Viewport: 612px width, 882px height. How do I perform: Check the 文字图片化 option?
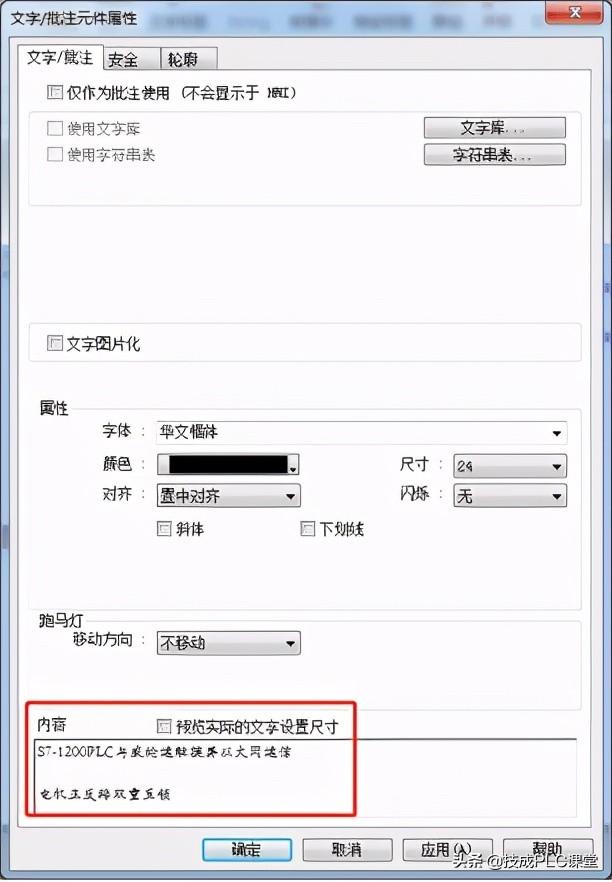pos(55,343)
